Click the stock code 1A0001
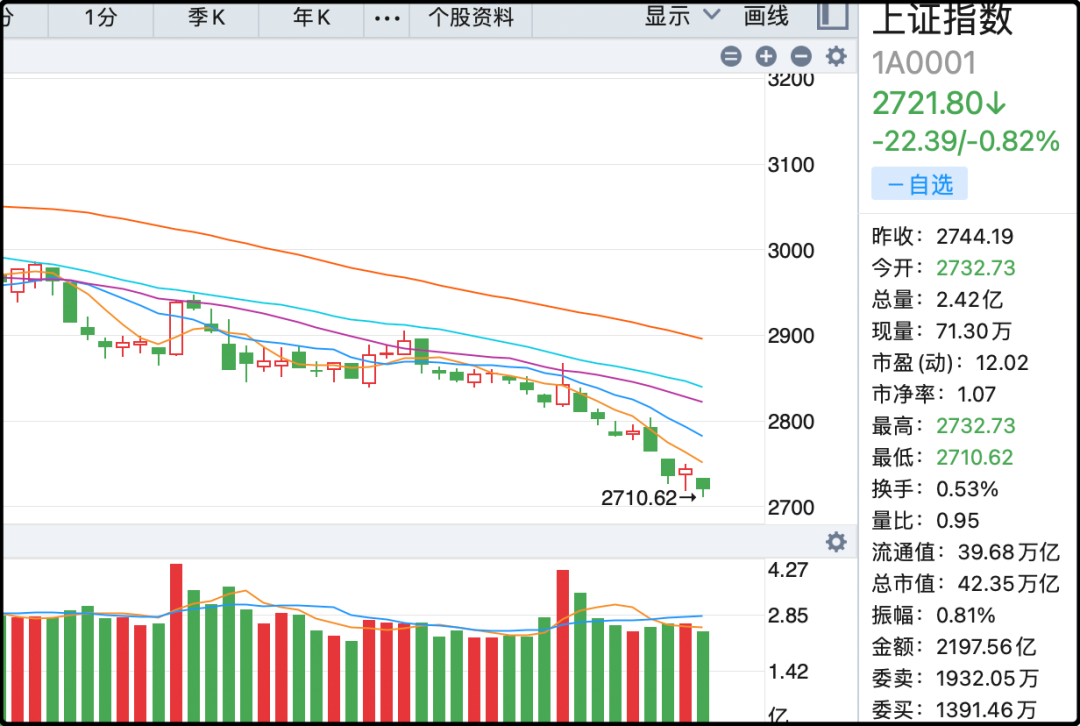The image size is (1080, 726). coord(923,63)
